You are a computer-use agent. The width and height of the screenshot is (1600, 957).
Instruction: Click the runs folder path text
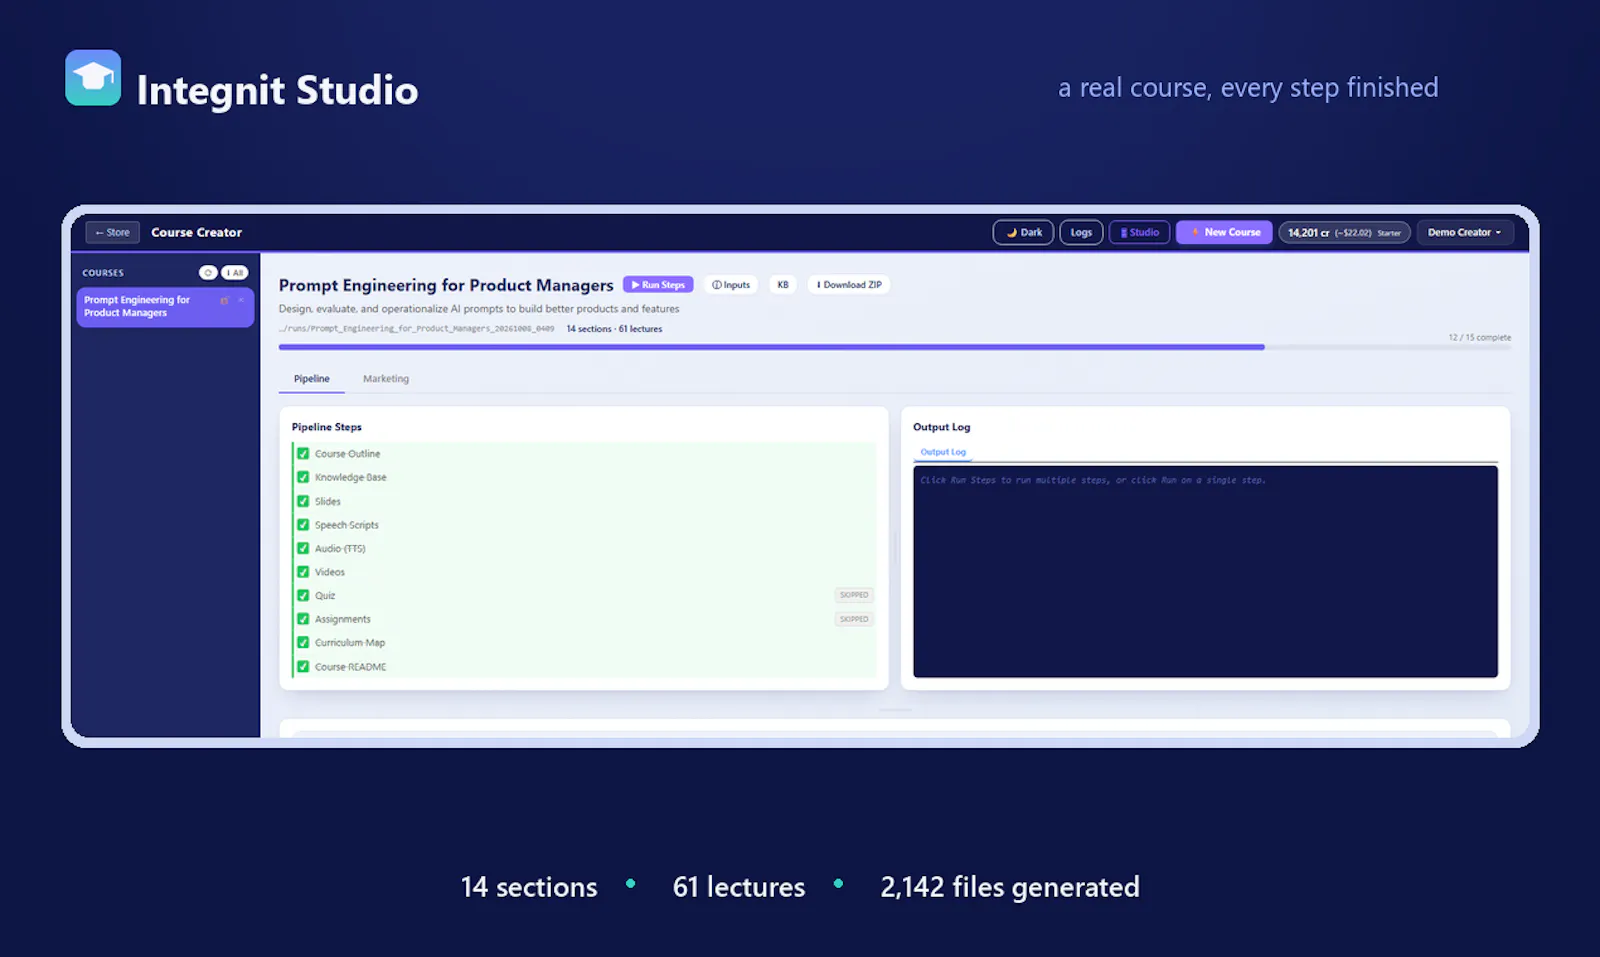pyautogui.click(x=417, y=329)
